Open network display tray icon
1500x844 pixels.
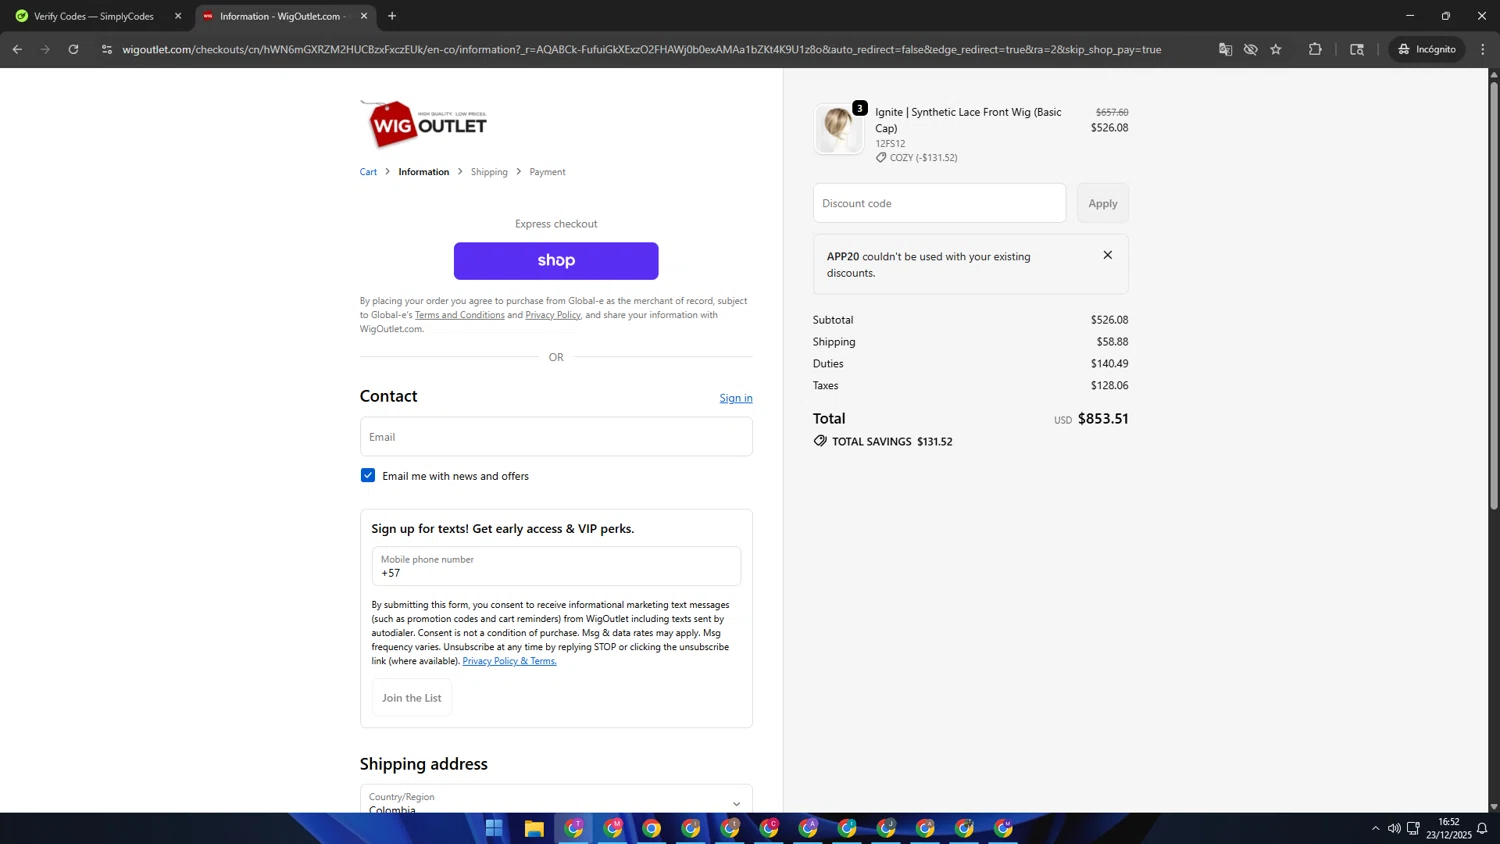tap(1413, 828)
